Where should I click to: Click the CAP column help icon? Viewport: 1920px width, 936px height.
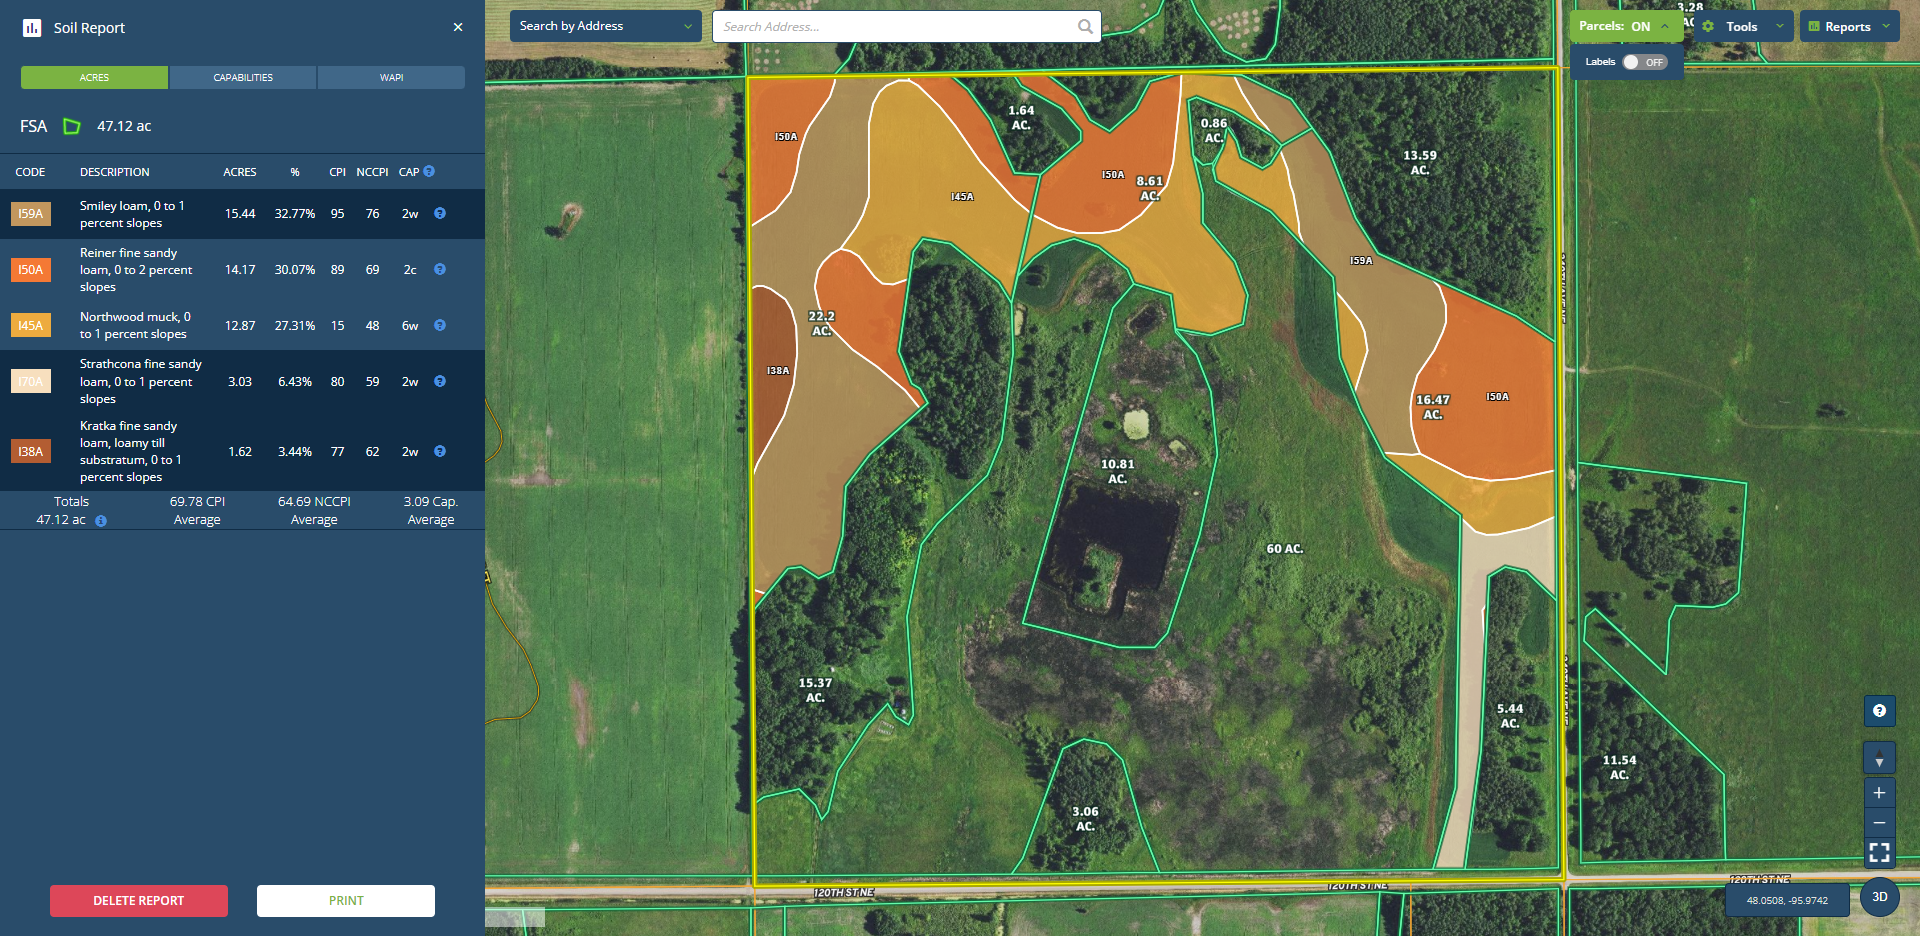pos(429,172)
